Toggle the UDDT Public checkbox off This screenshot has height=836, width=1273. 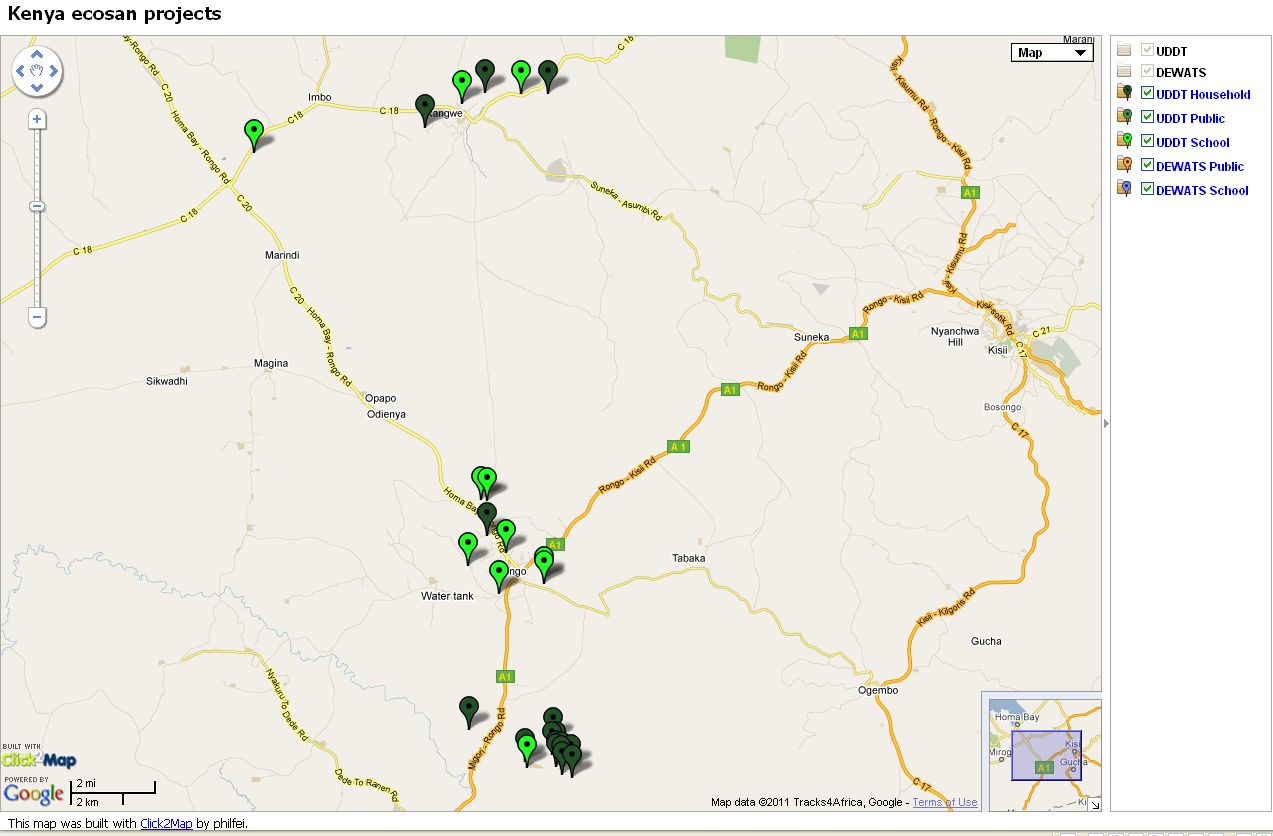click(1147, 117)
